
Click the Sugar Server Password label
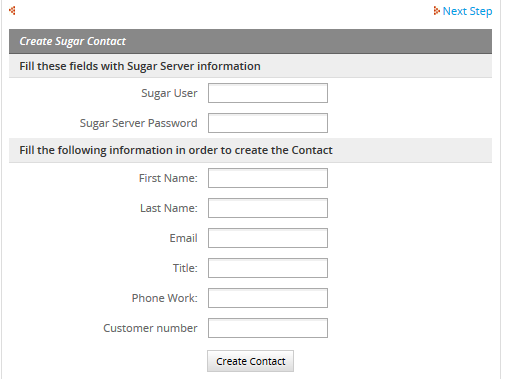pyautogui.click(x=139, y=123)
